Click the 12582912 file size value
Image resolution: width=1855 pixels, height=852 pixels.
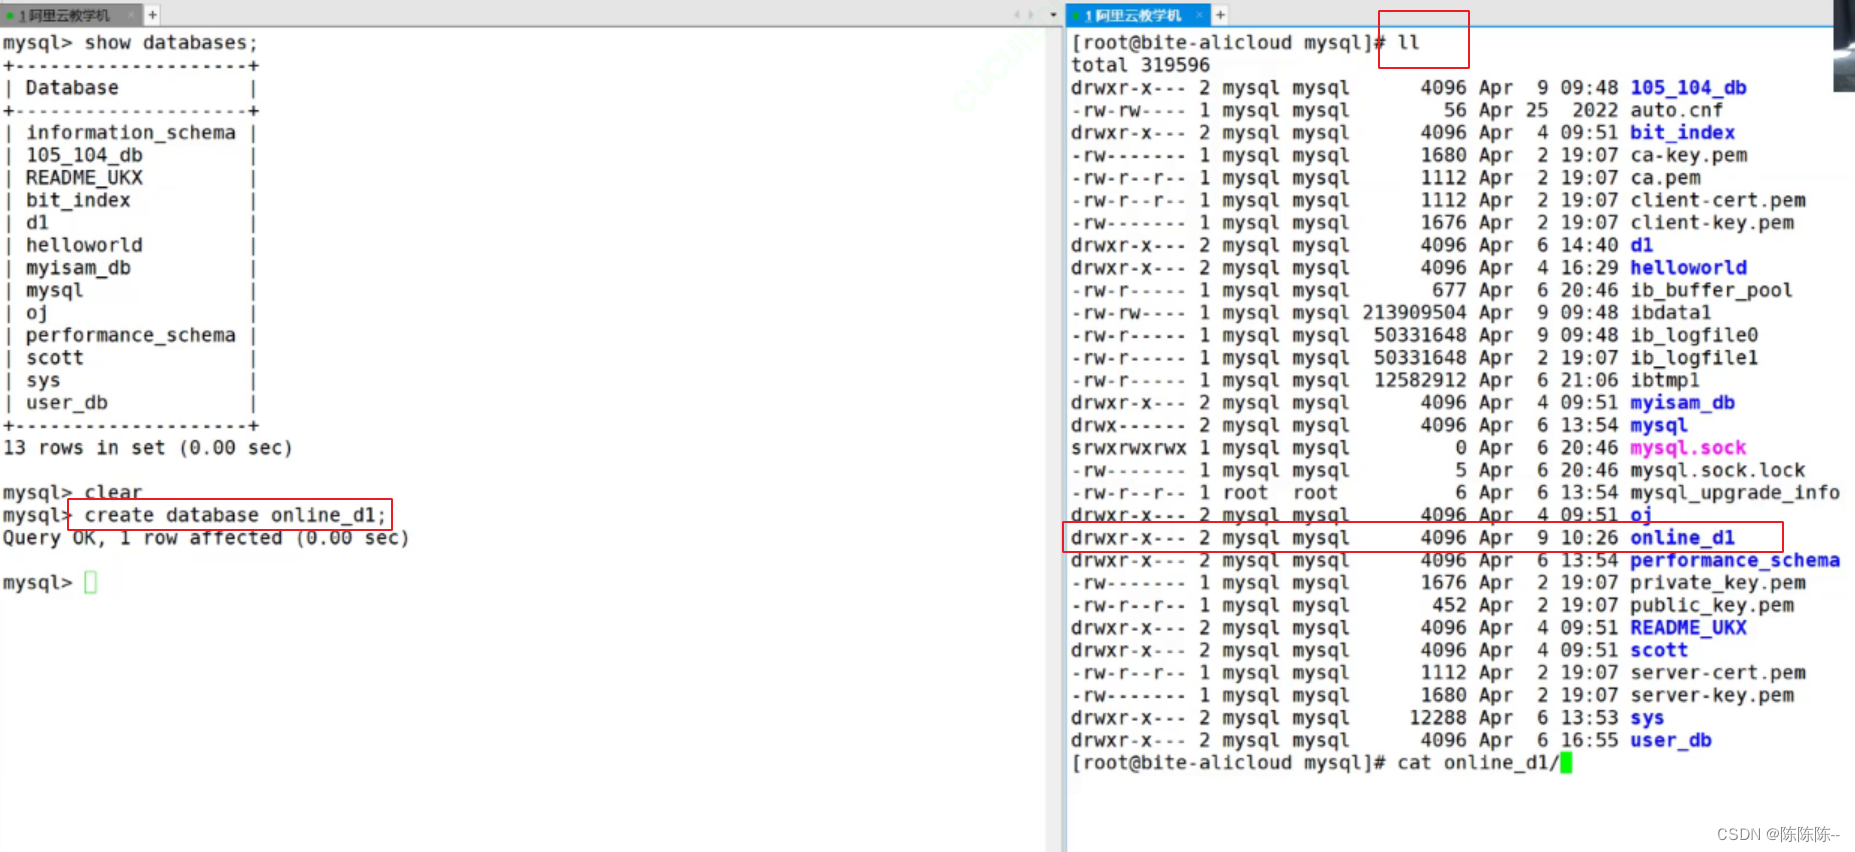click(x=1420, y=380)
